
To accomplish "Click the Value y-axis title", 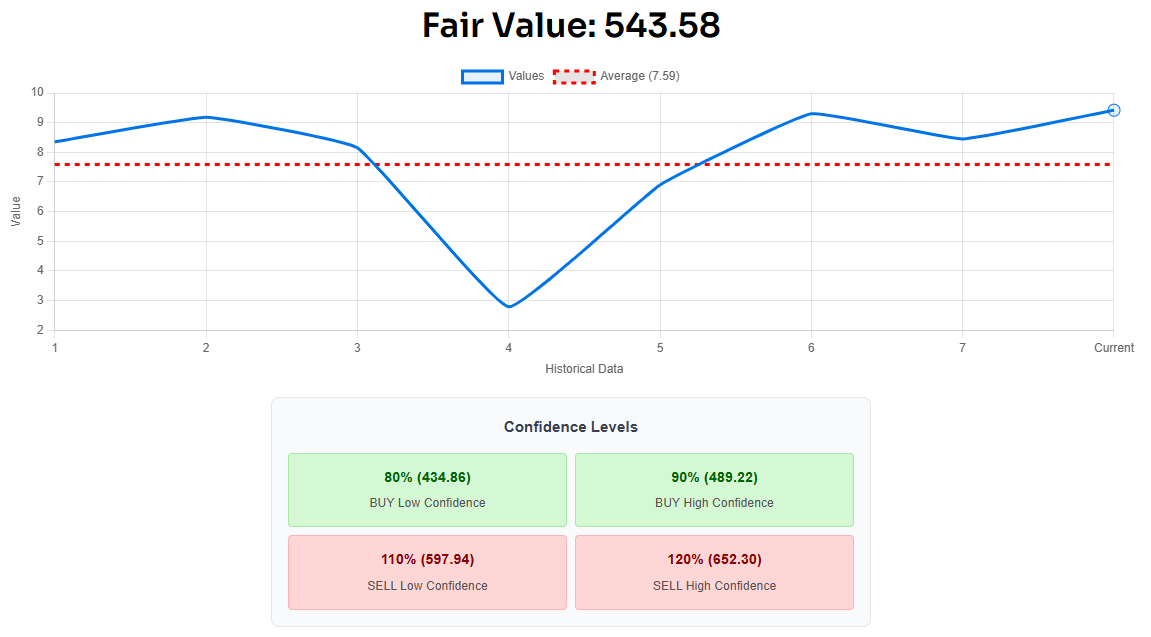I will [x=16, y=211].
